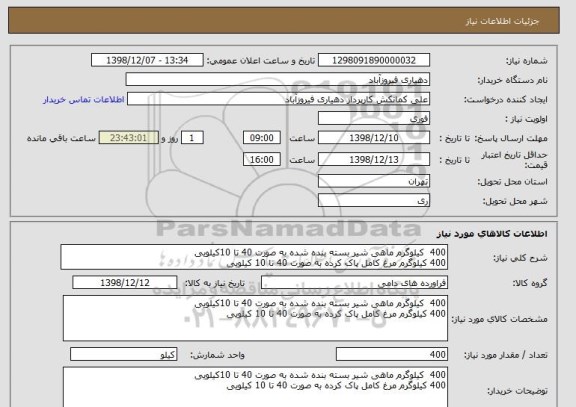Select the priority field showing فوری
The width and height of the screenshot is (576, 407).
pyautogui.click(x=374, y=119)
